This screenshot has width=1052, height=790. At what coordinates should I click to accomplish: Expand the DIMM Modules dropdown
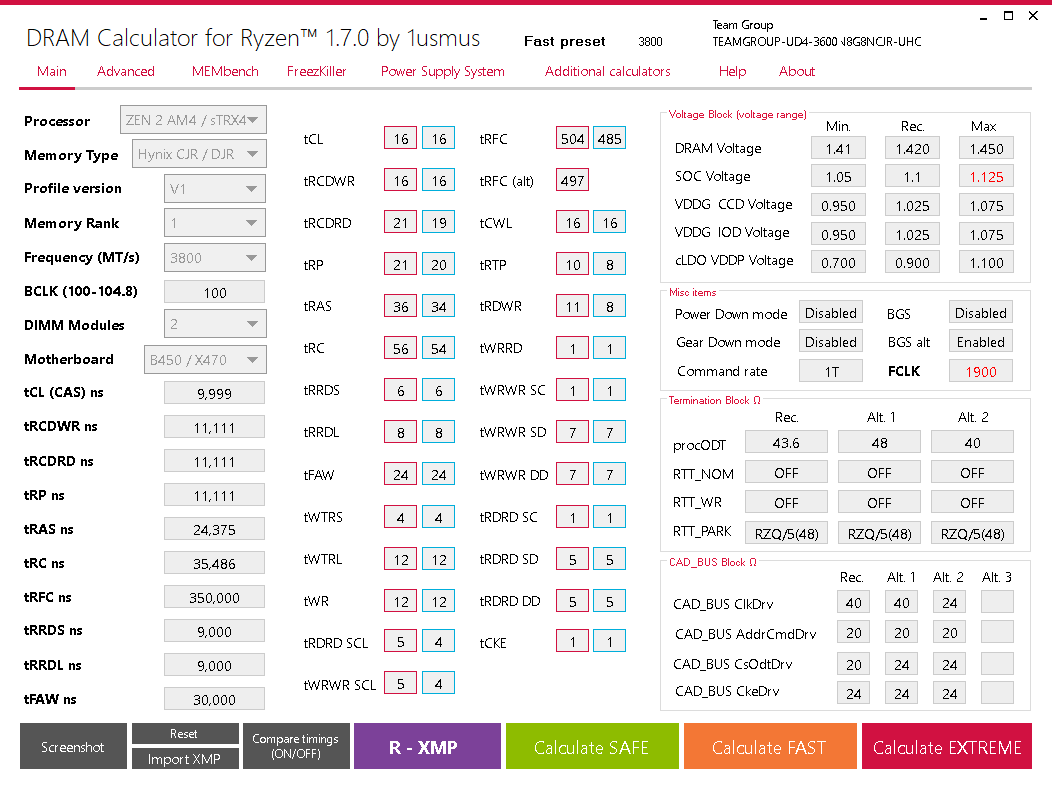[214, 324]
